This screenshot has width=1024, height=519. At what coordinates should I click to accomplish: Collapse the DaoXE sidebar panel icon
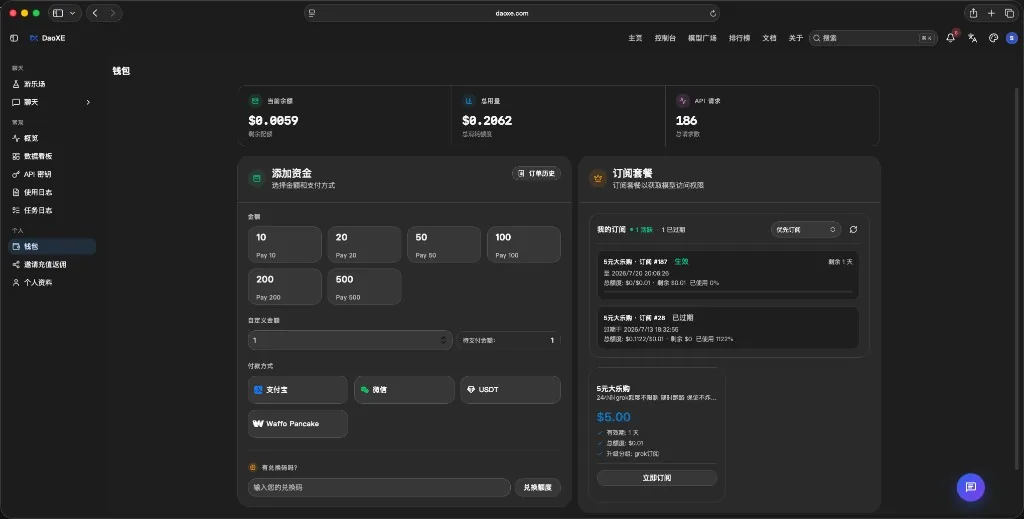coord(14,39)
